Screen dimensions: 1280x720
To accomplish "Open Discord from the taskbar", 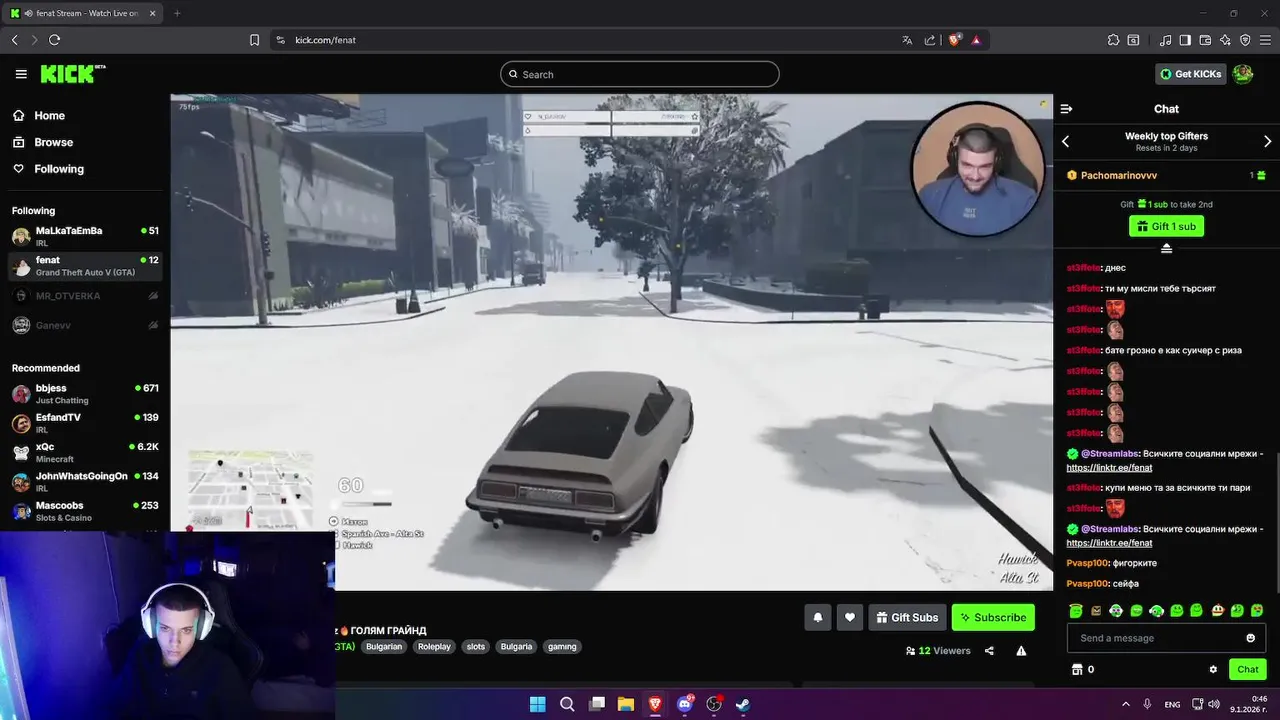I will click(x=685, y=704).
